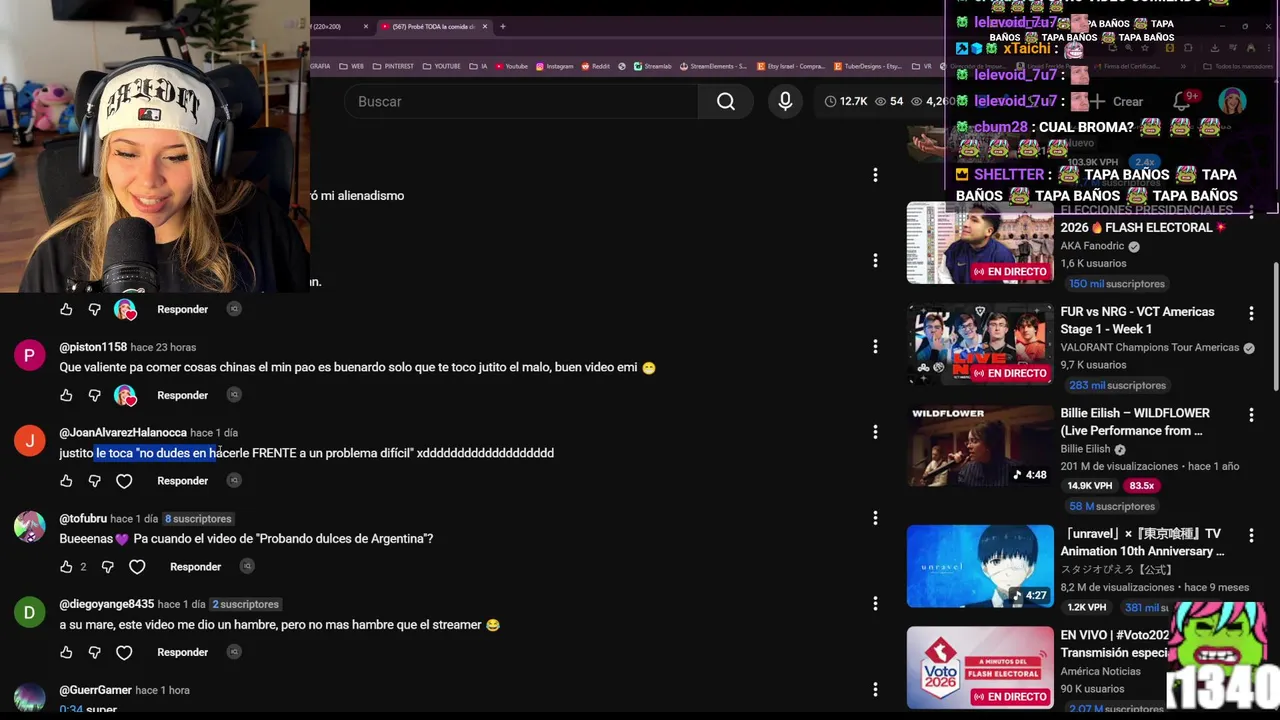Open options for unravel anniversary video
This screenshot has width=1280, height=720.
[x=1251, y=535]
